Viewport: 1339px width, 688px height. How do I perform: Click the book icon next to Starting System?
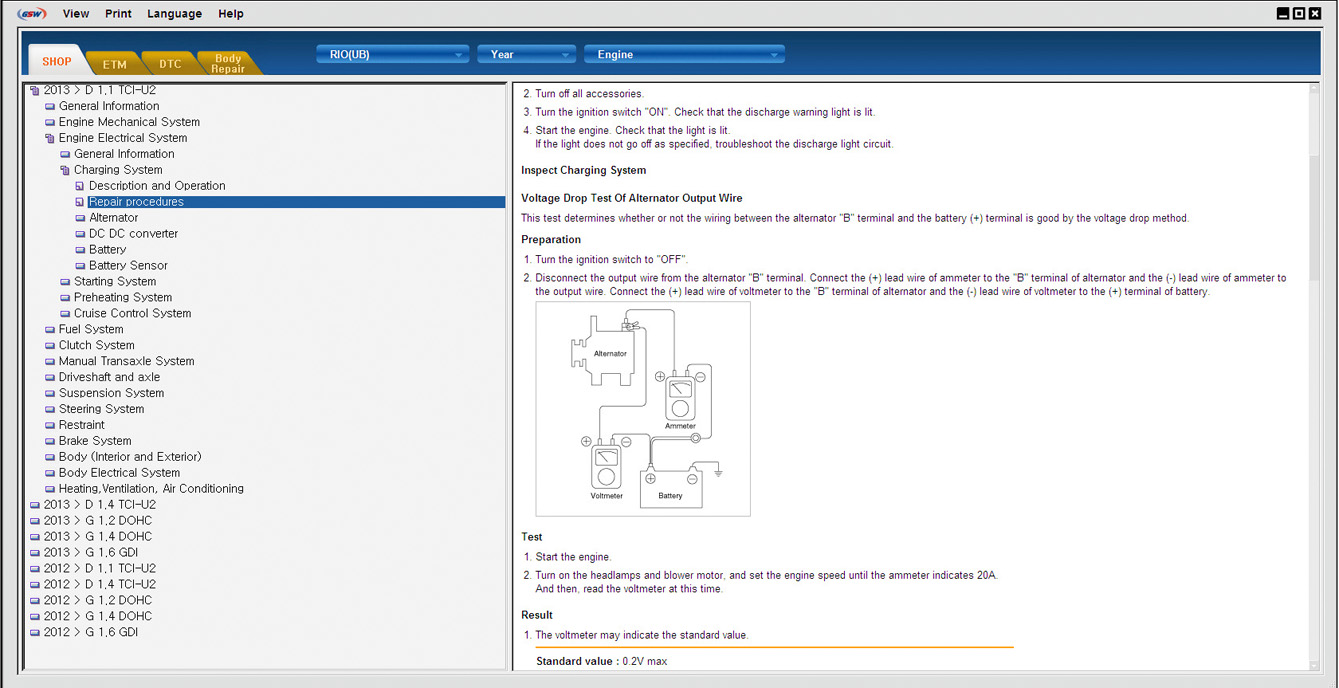tap(65, 282)
